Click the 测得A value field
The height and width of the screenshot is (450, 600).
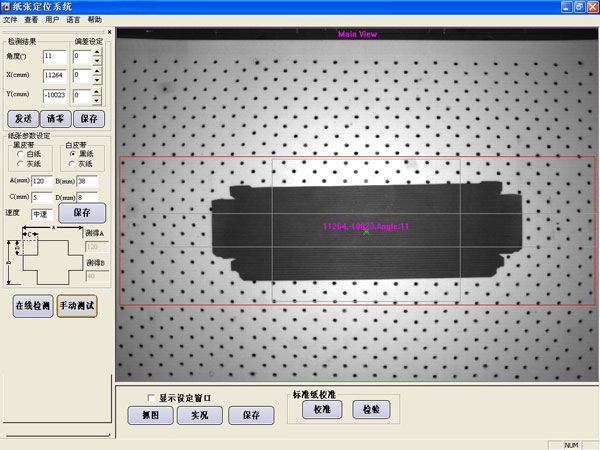[x=97, y=247]
